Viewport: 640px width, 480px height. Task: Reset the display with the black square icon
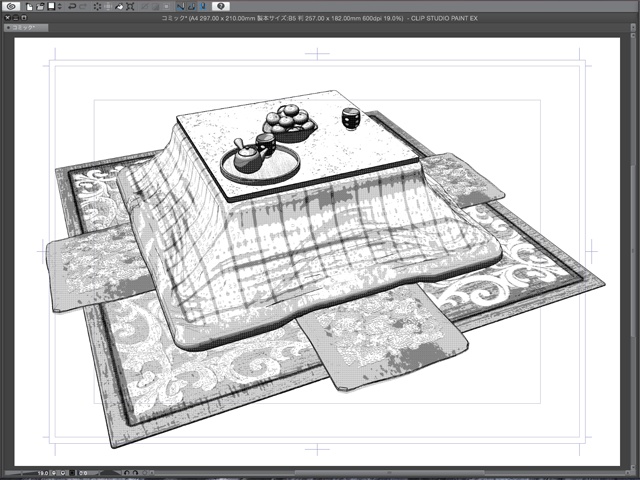[x=72, y=473]
